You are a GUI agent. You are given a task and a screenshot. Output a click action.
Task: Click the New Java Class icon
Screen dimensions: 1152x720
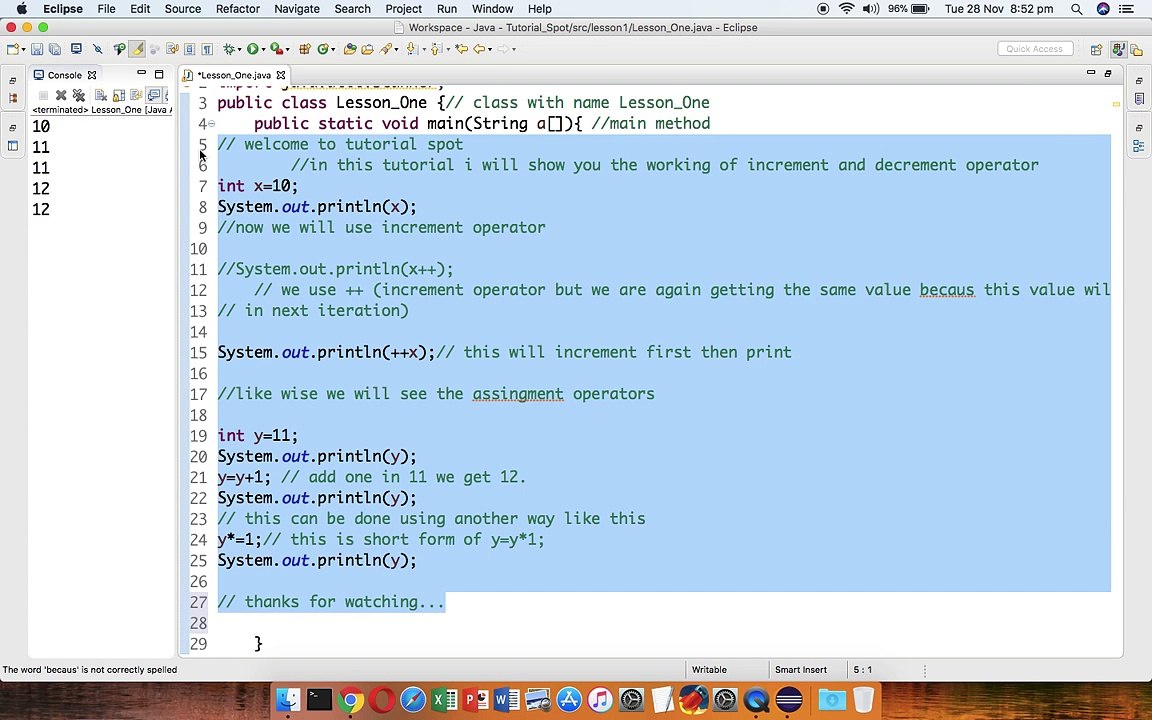coord(323,49)
